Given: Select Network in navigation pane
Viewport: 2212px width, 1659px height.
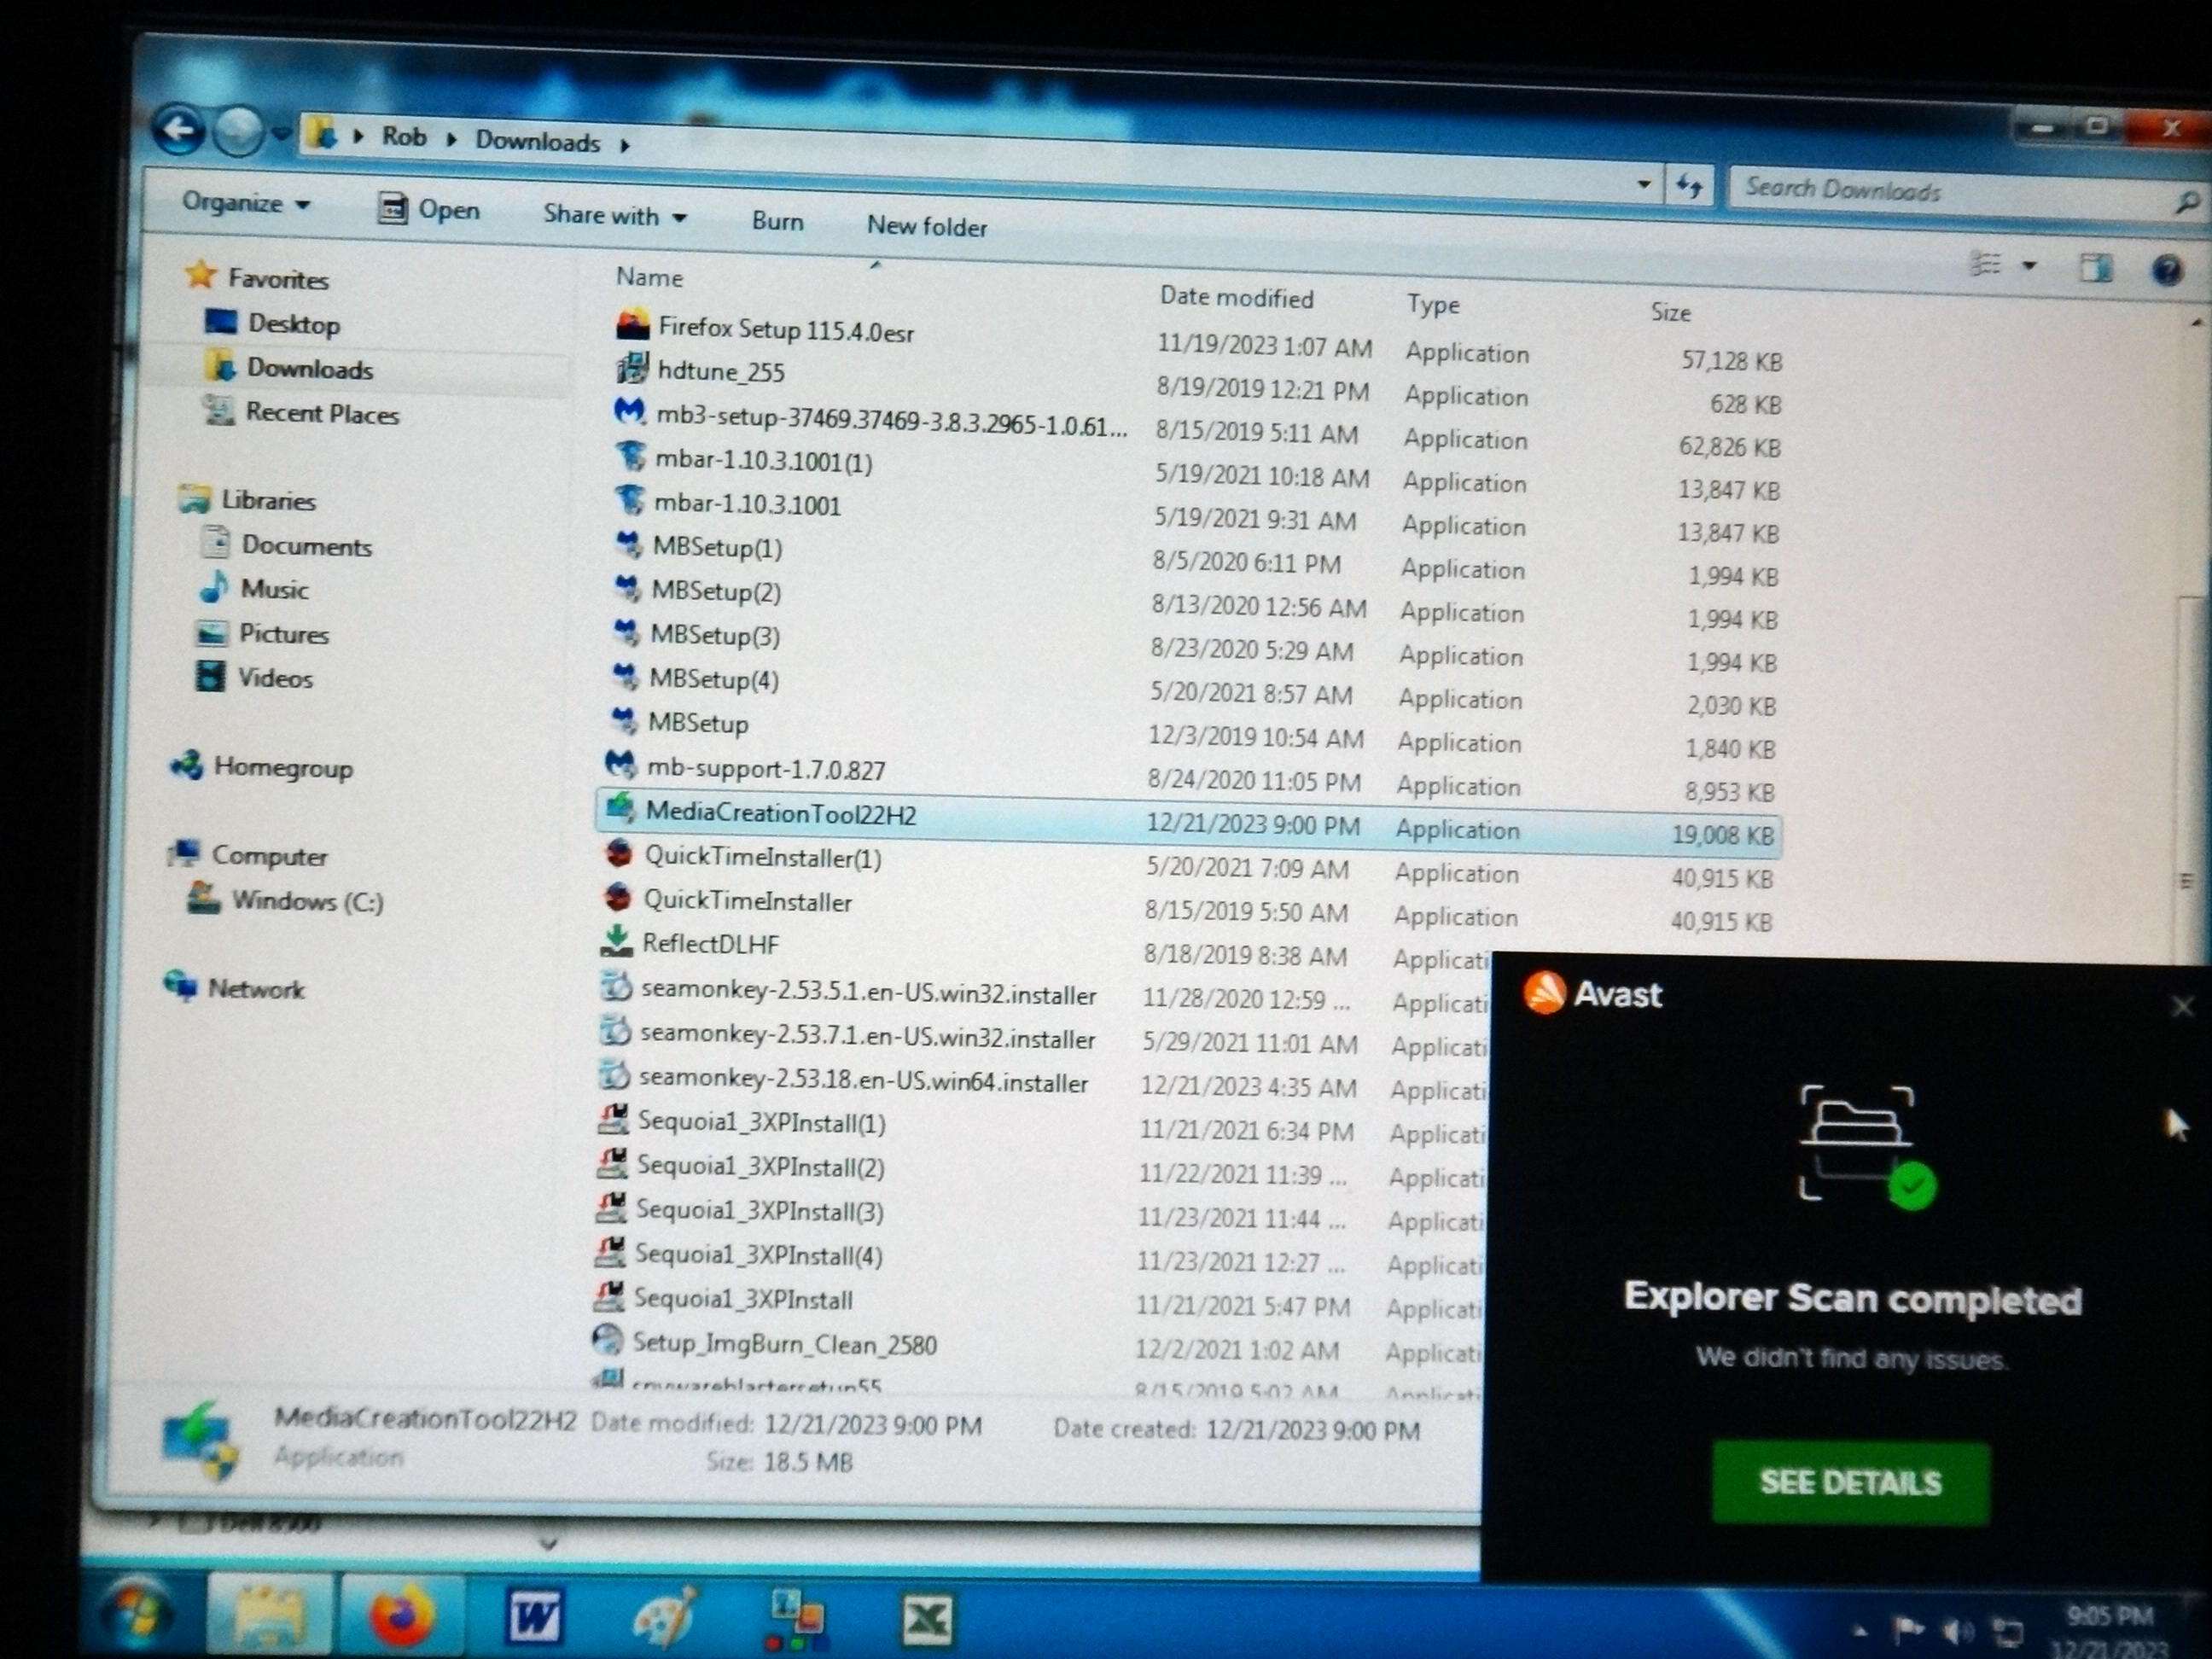Looking at the screenshot, I should [x=234, y=988].
